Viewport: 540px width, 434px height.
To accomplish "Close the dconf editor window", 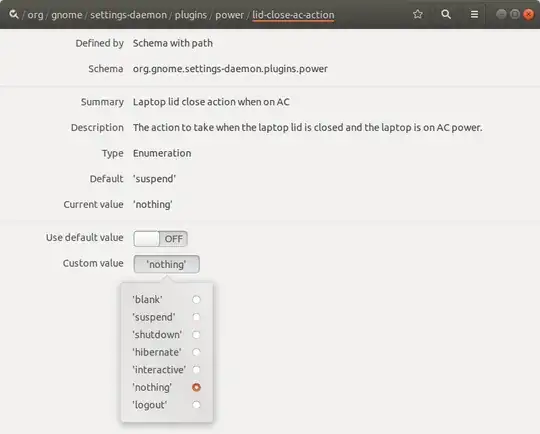I will [x=528, y=14].
